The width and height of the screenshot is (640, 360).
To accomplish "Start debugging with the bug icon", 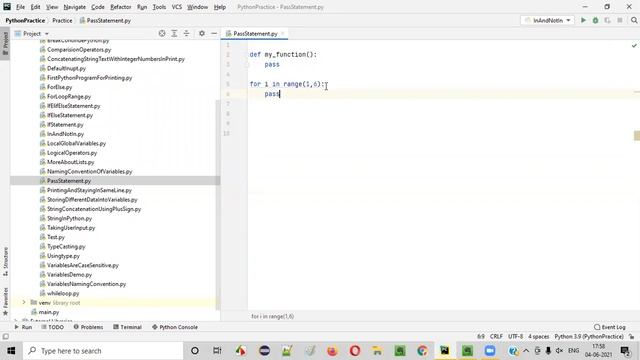I will point(596,20).
